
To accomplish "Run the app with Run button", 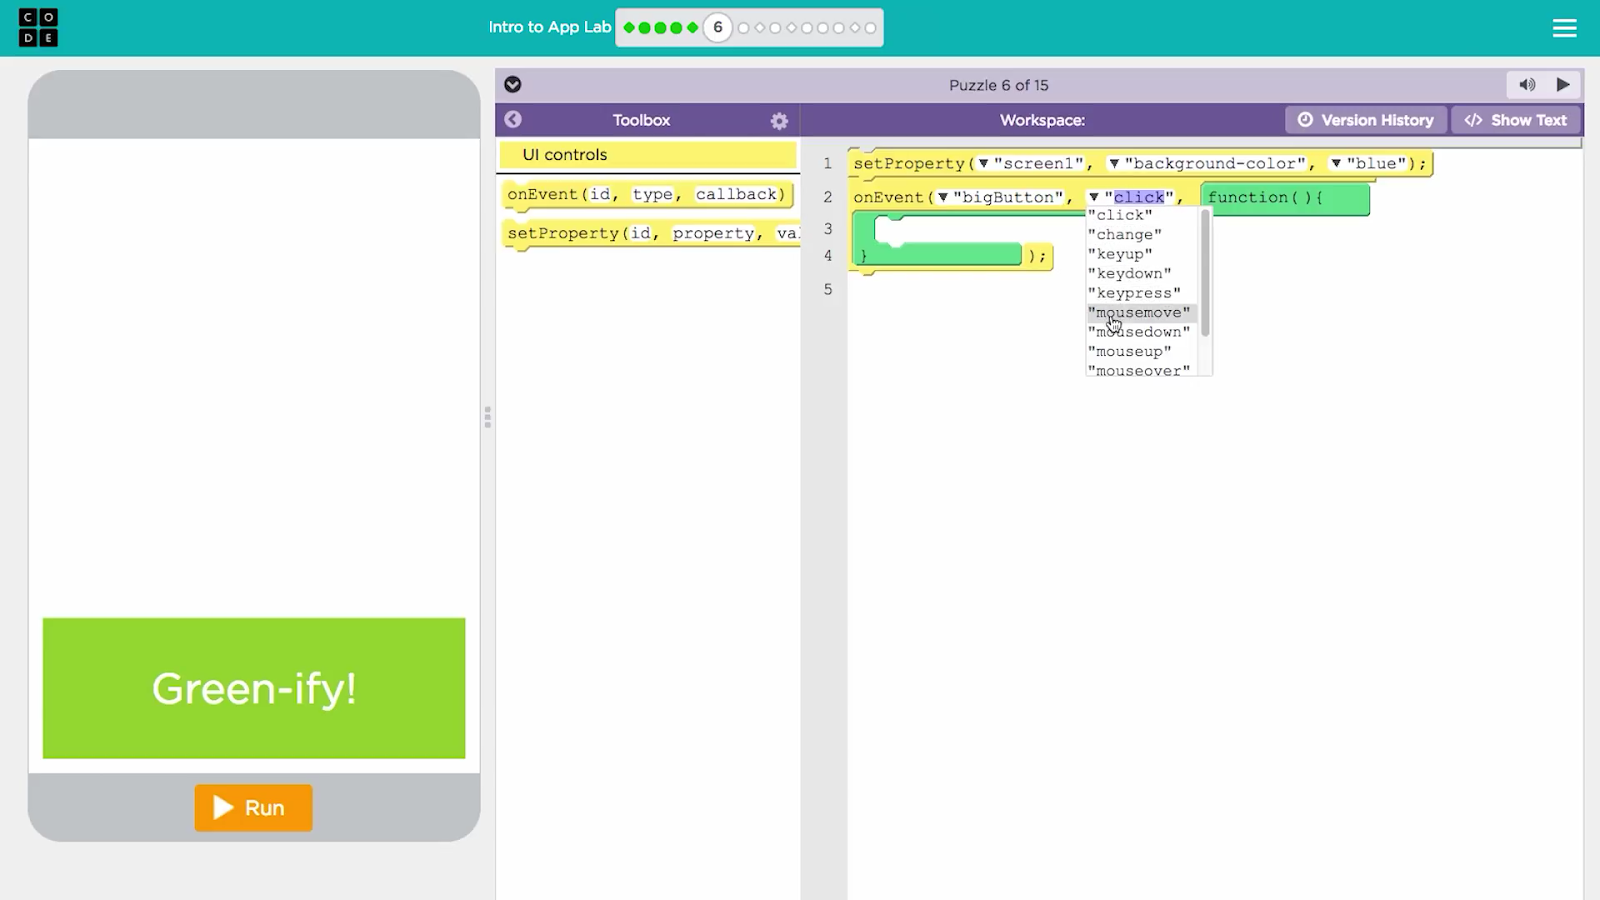I will [x=253, y=808].
